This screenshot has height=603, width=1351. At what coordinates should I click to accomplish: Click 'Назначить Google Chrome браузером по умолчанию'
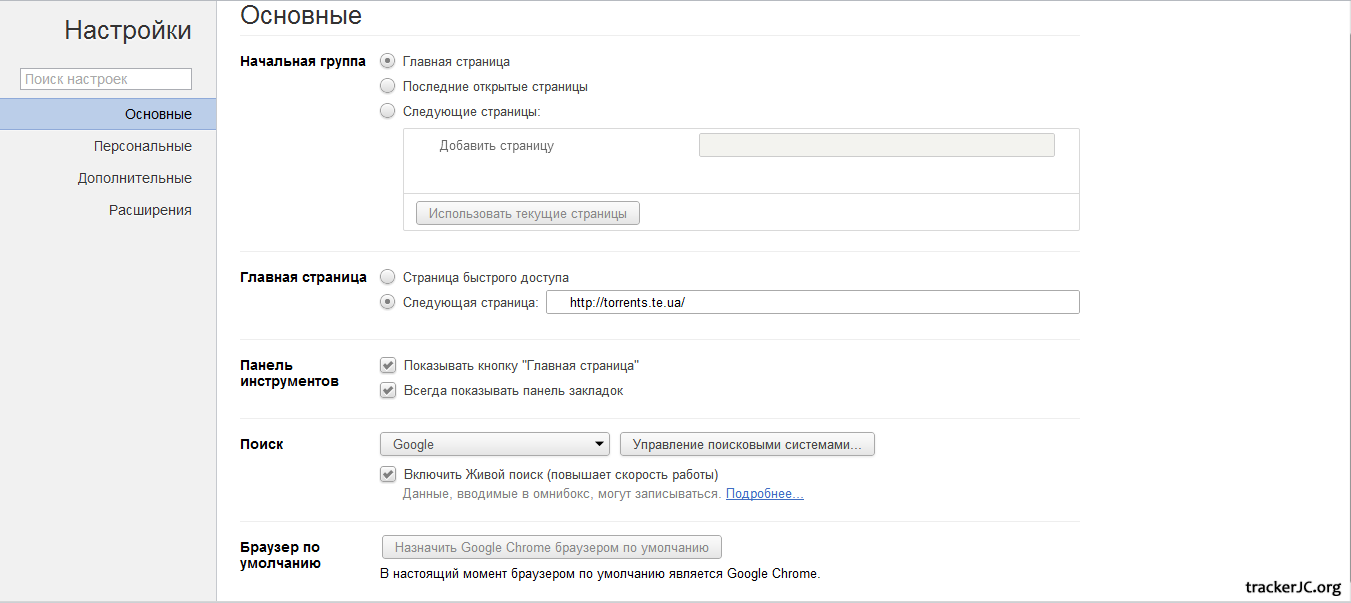pyautogui.click(x=551, y=547)
